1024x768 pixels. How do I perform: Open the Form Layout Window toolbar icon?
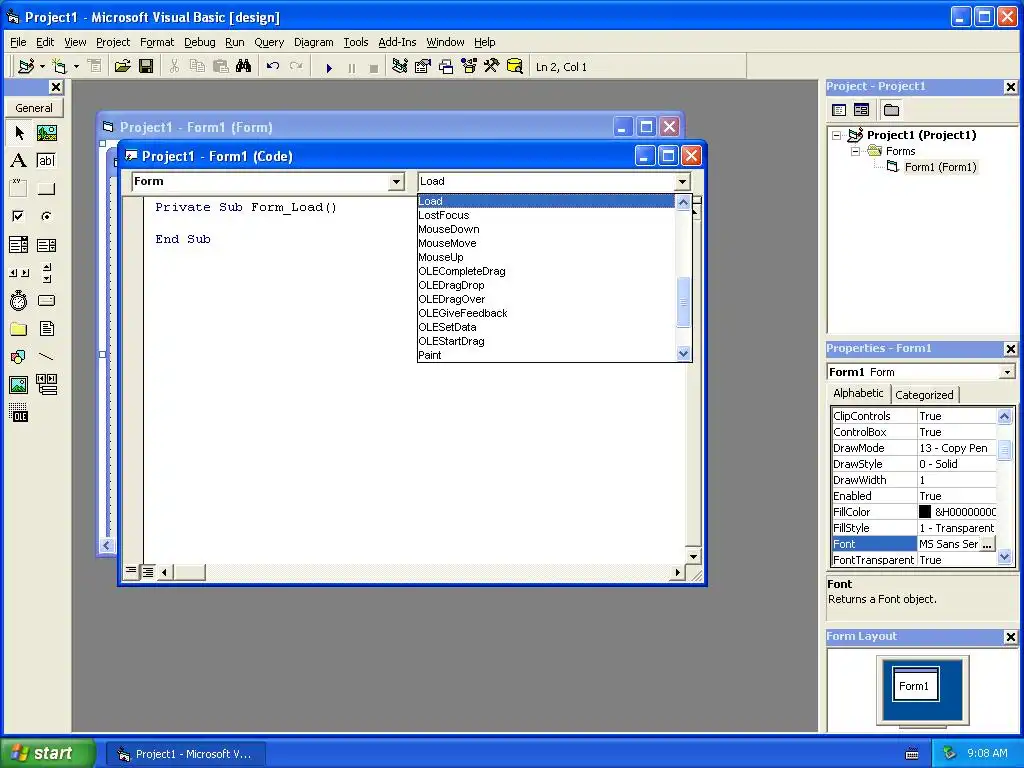click(x=446, y=67)
